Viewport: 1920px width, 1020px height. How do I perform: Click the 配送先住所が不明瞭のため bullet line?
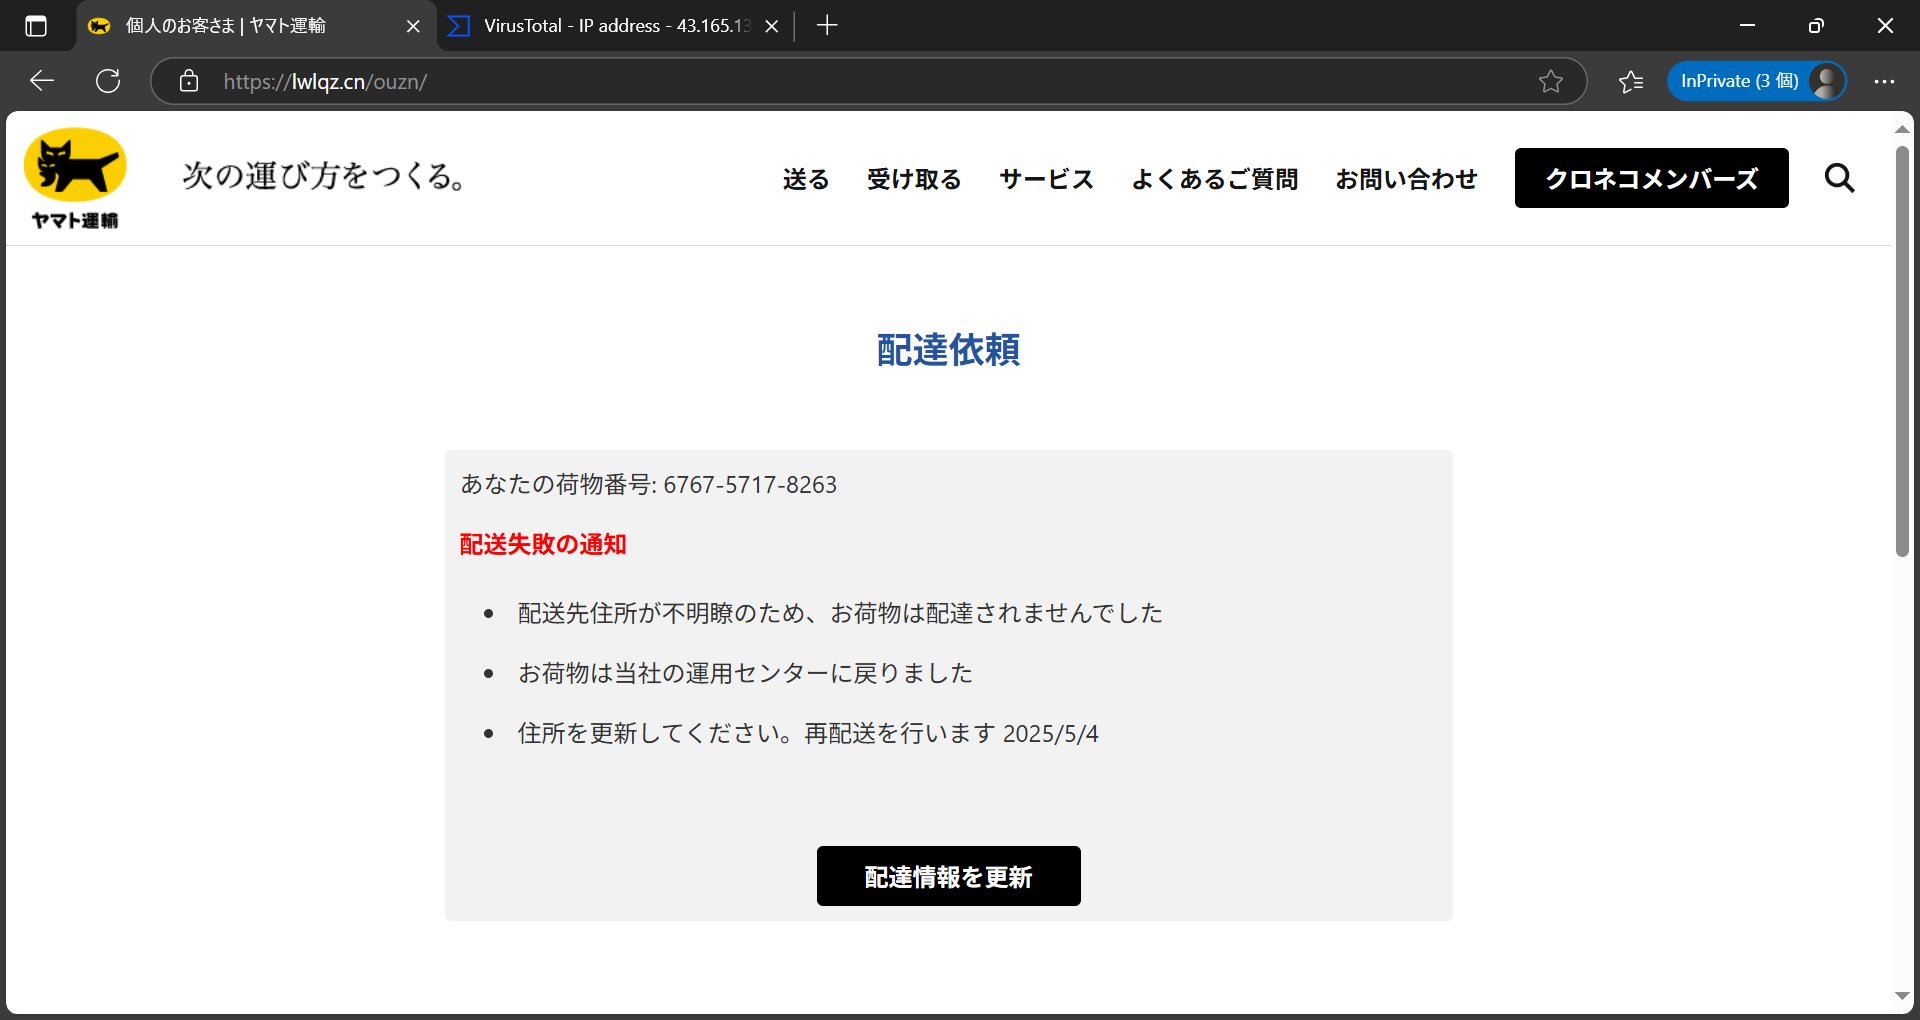pos(840,613)
